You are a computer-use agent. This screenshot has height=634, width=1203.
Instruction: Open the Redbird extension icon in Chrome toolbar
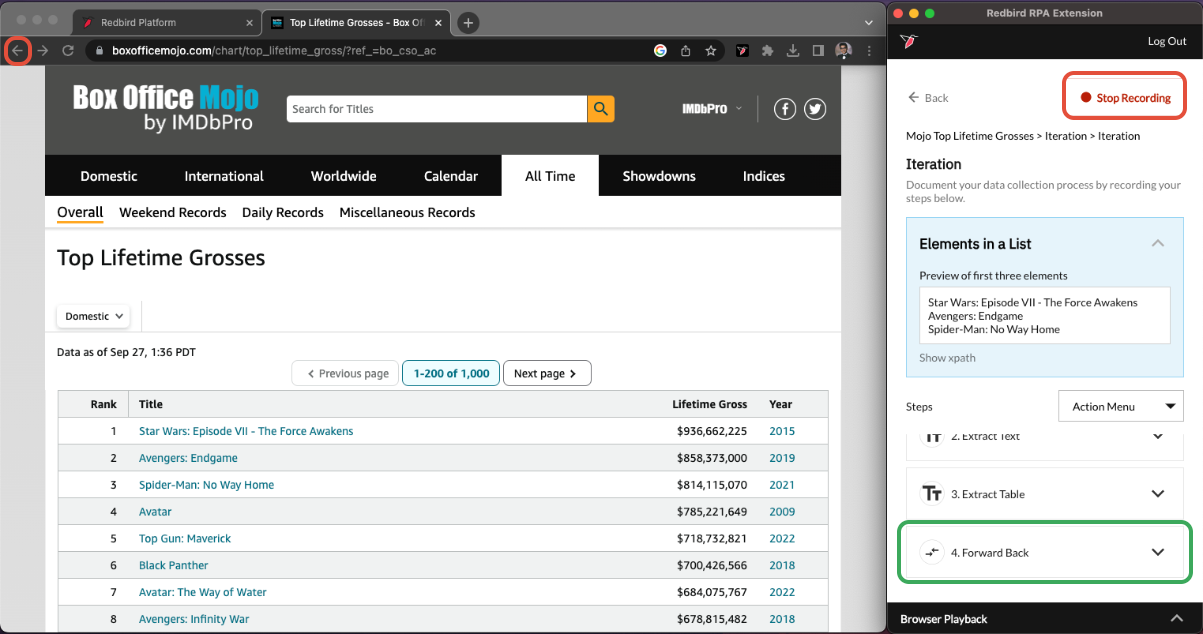pos(743,50)
